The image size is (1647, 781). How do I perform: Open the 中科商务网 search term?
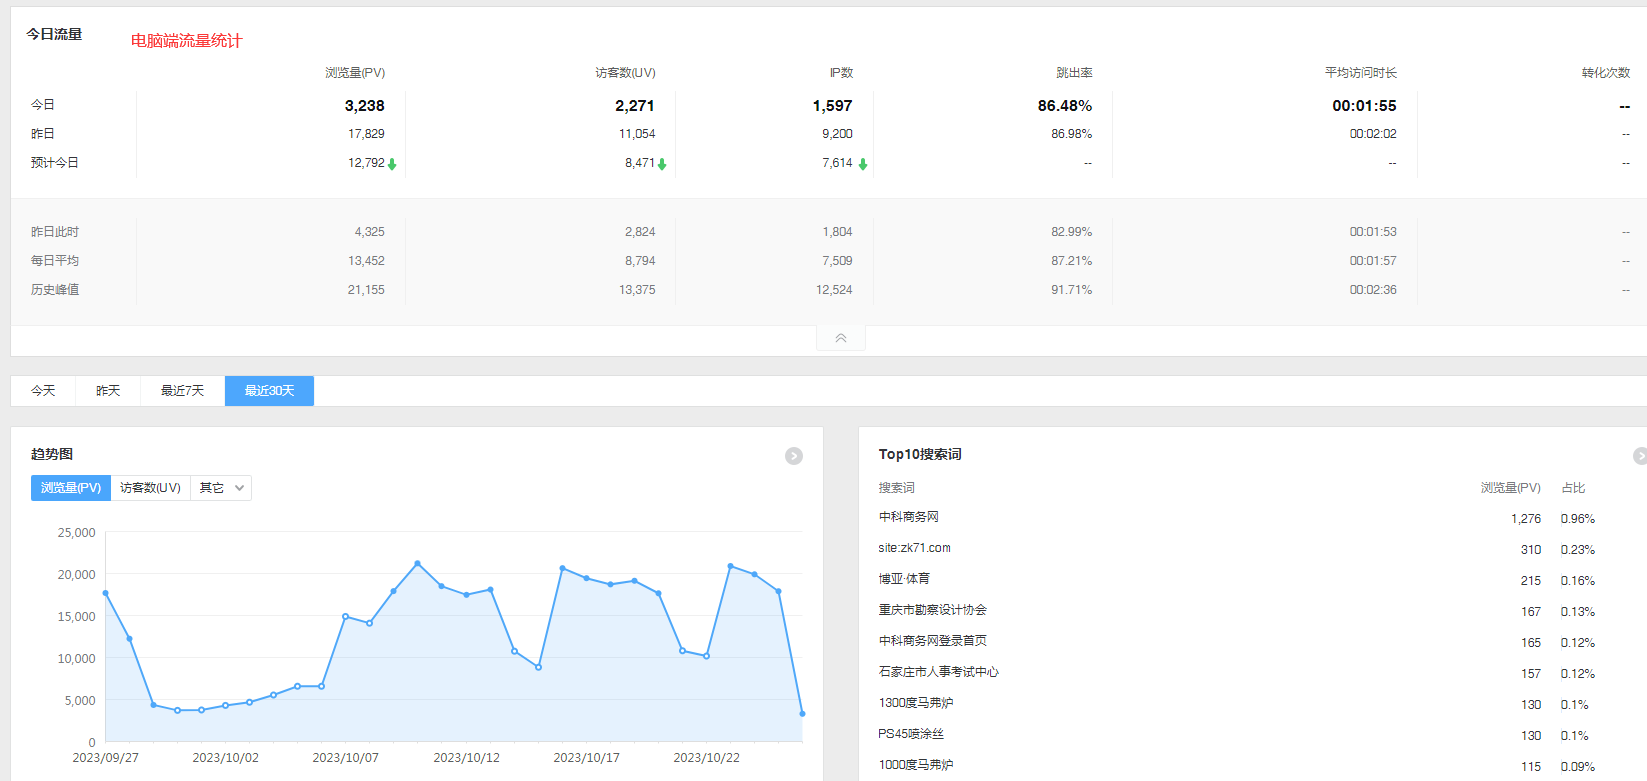point(908,517)
